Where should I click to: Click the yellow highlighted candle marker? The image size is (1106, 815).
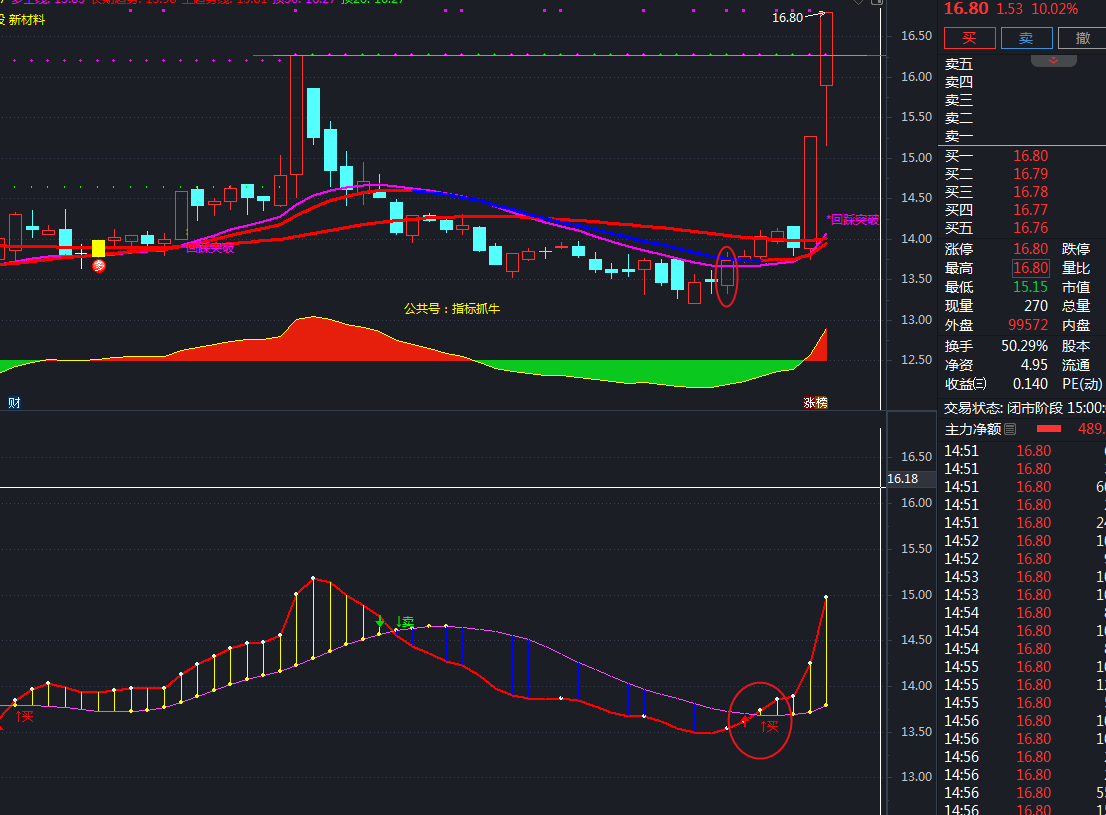pyautogui.click(x=99, y=248)
